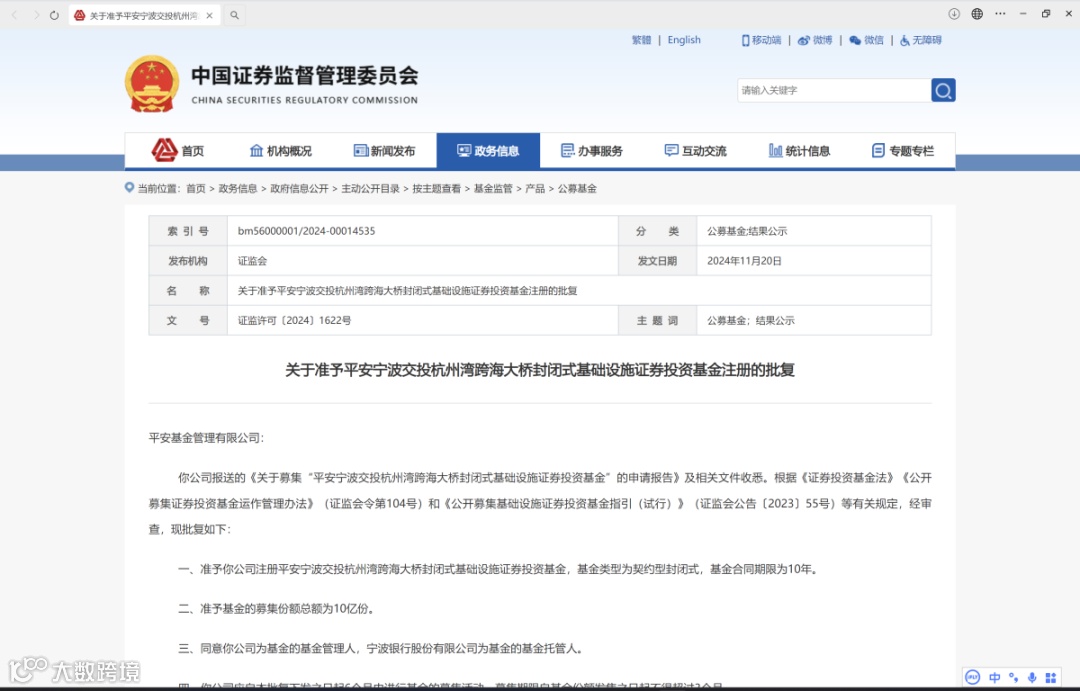
Task: Select the addressee 平安基金管理有限公司
Action: coord(205,438)
